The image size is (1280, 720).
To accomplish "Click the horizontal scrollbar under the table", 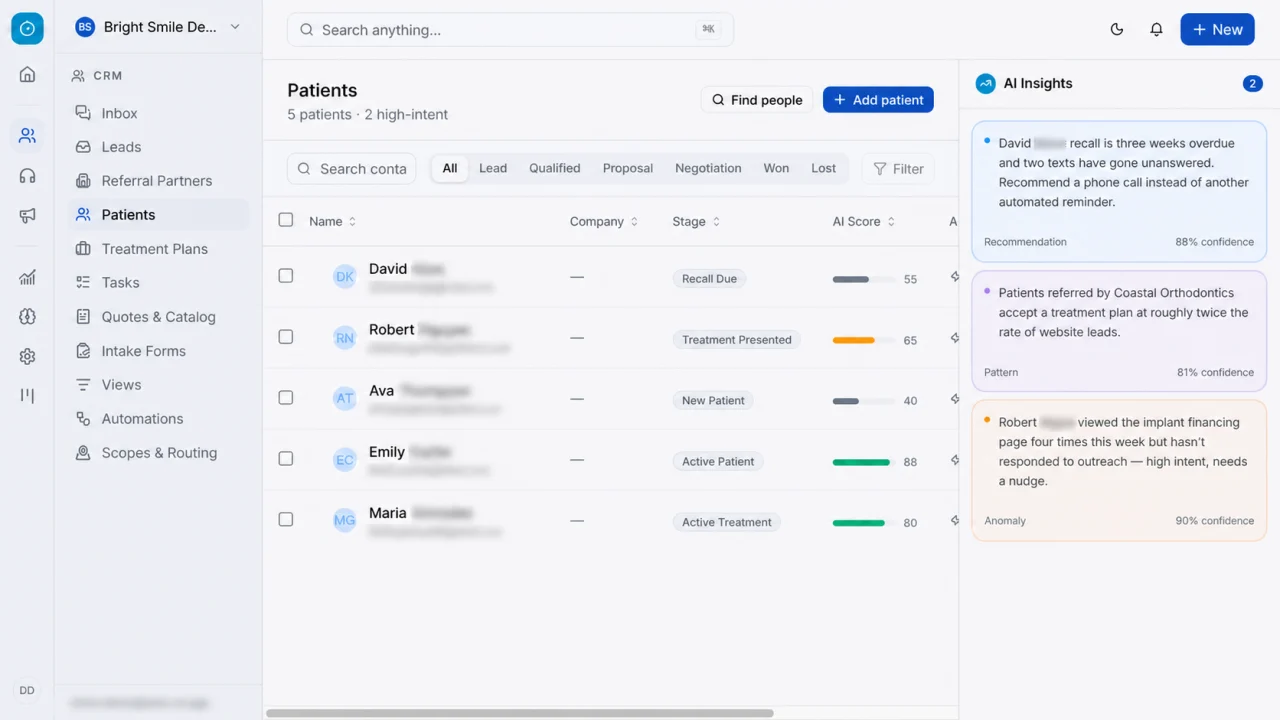I will point(520,713).
